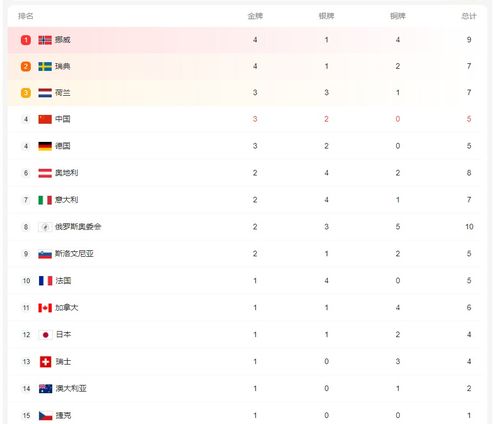Select the 澳大利亚 row name
Screen dimensions: 500x424
click(x=71, y=389)
